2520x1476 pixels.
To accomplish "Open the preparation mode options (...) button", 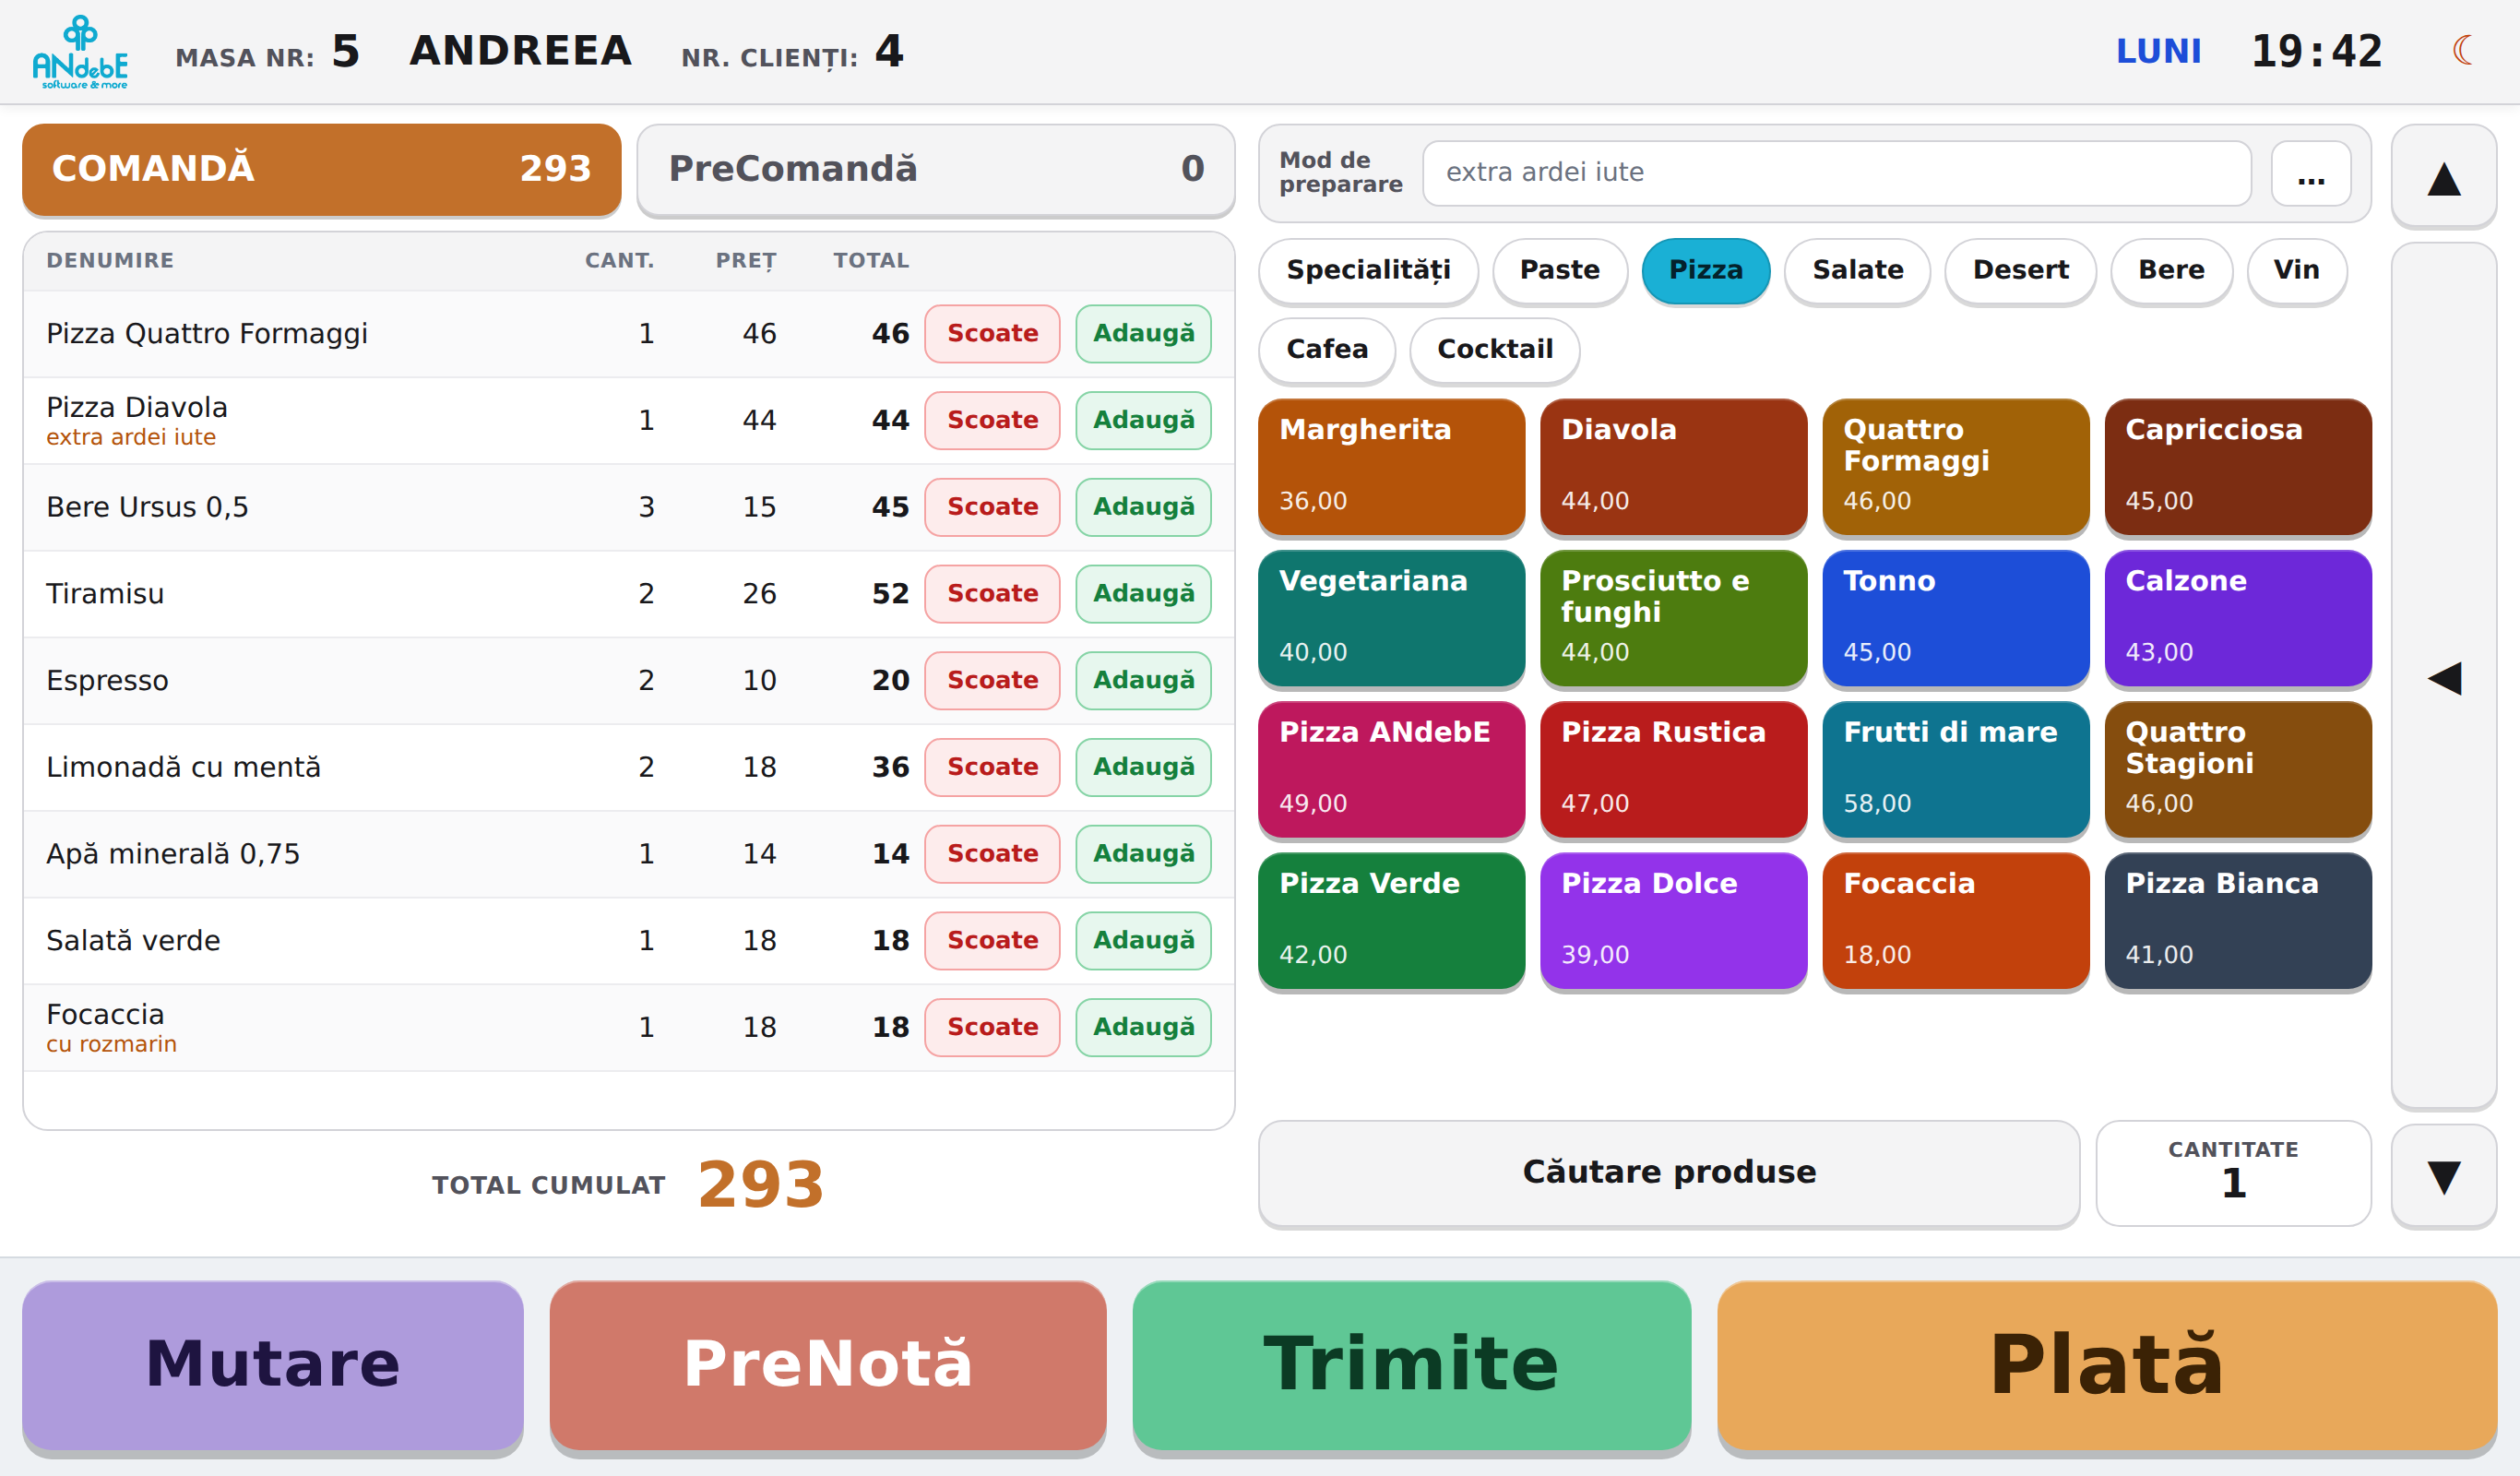I will coord(2310,174).
